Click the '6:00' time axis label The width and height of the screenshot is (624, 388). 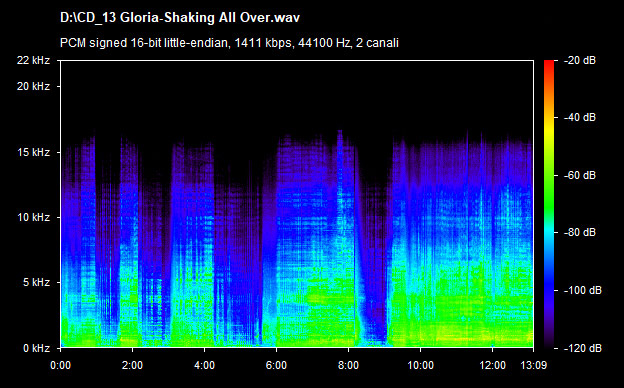(x=276, y=365)
